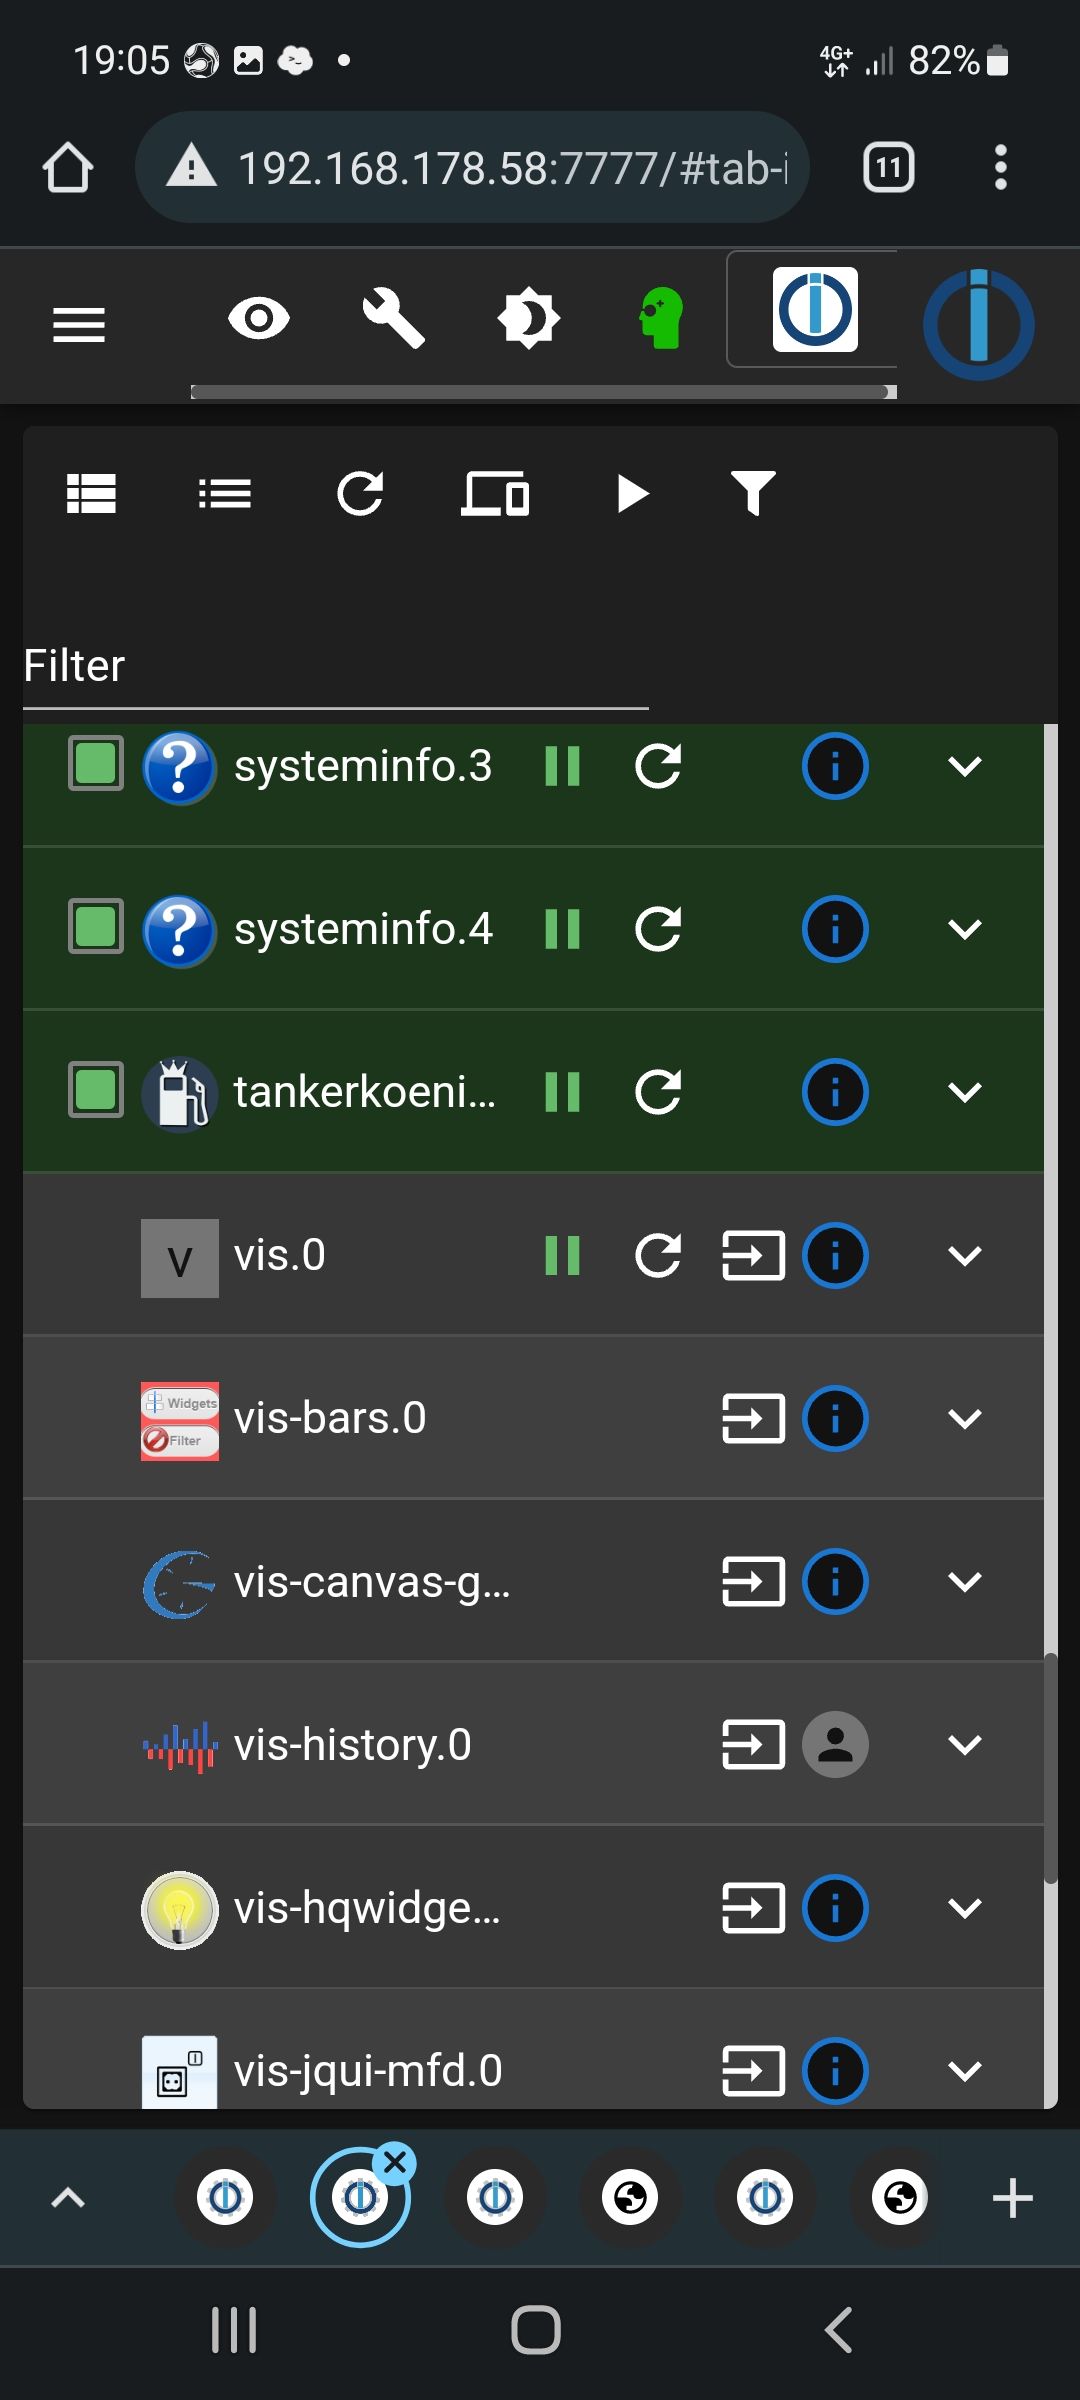Click the brightness theme toggle icon

tap(528, 319)
